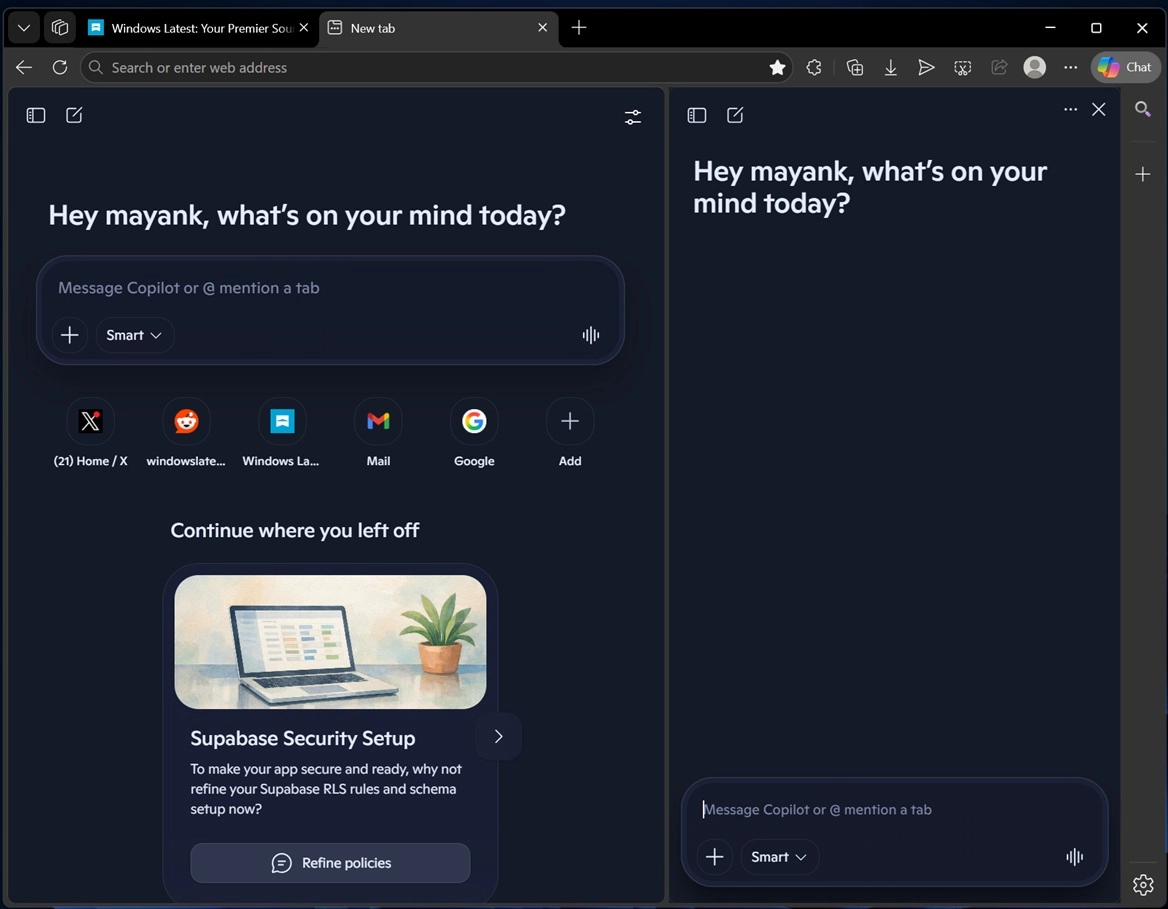Open the (21) Home / X shortcut

pyautogui.click(x=90, y=434)
